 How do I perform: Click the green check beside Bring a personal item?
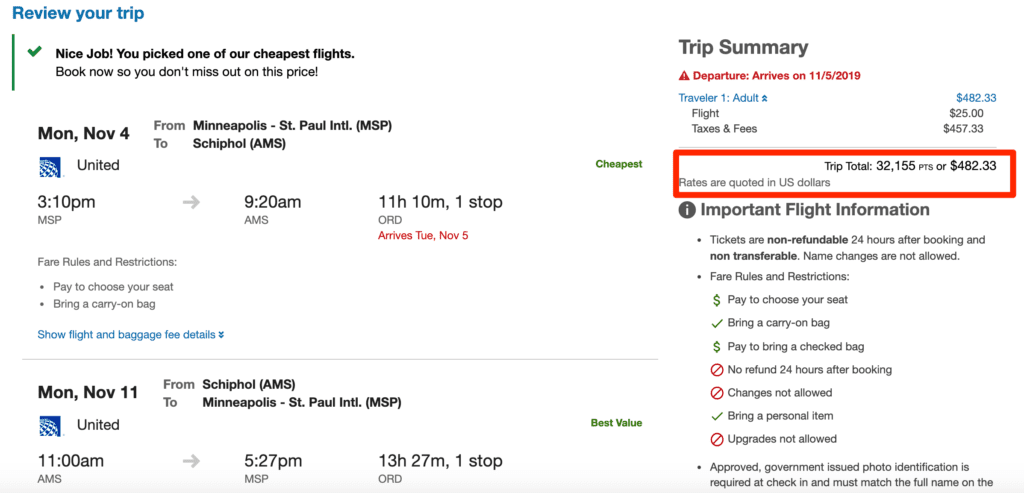pyautogui.click(x=716, y=416)
